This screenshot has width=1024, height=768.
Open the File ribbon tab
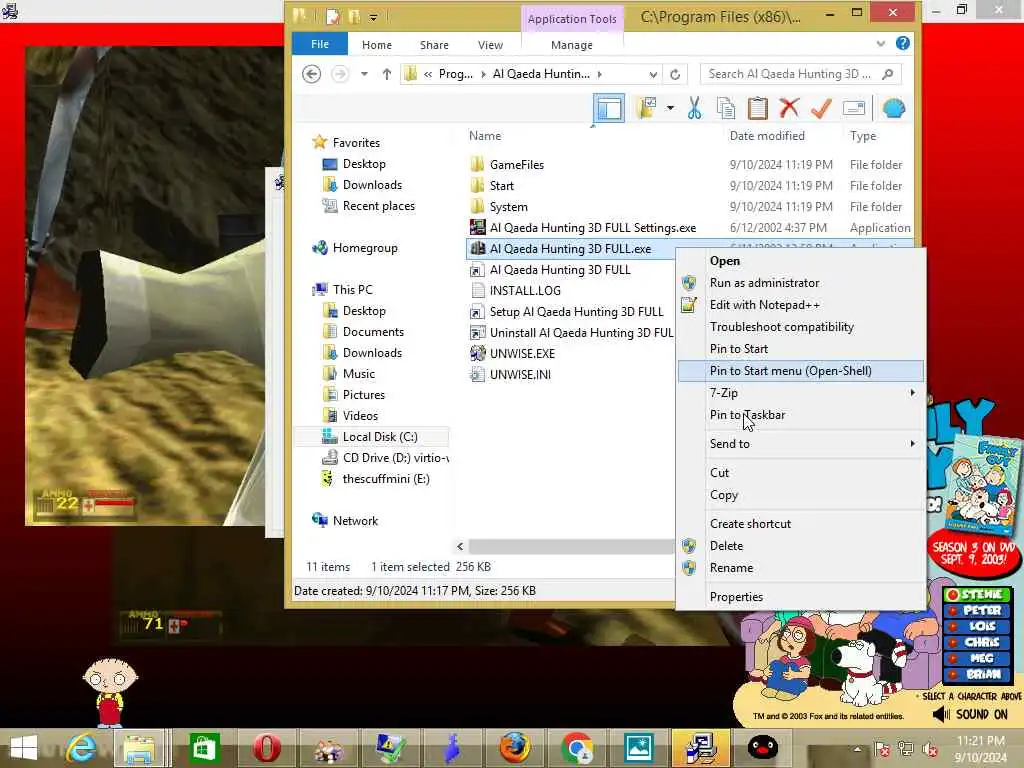tap(320, 44)
